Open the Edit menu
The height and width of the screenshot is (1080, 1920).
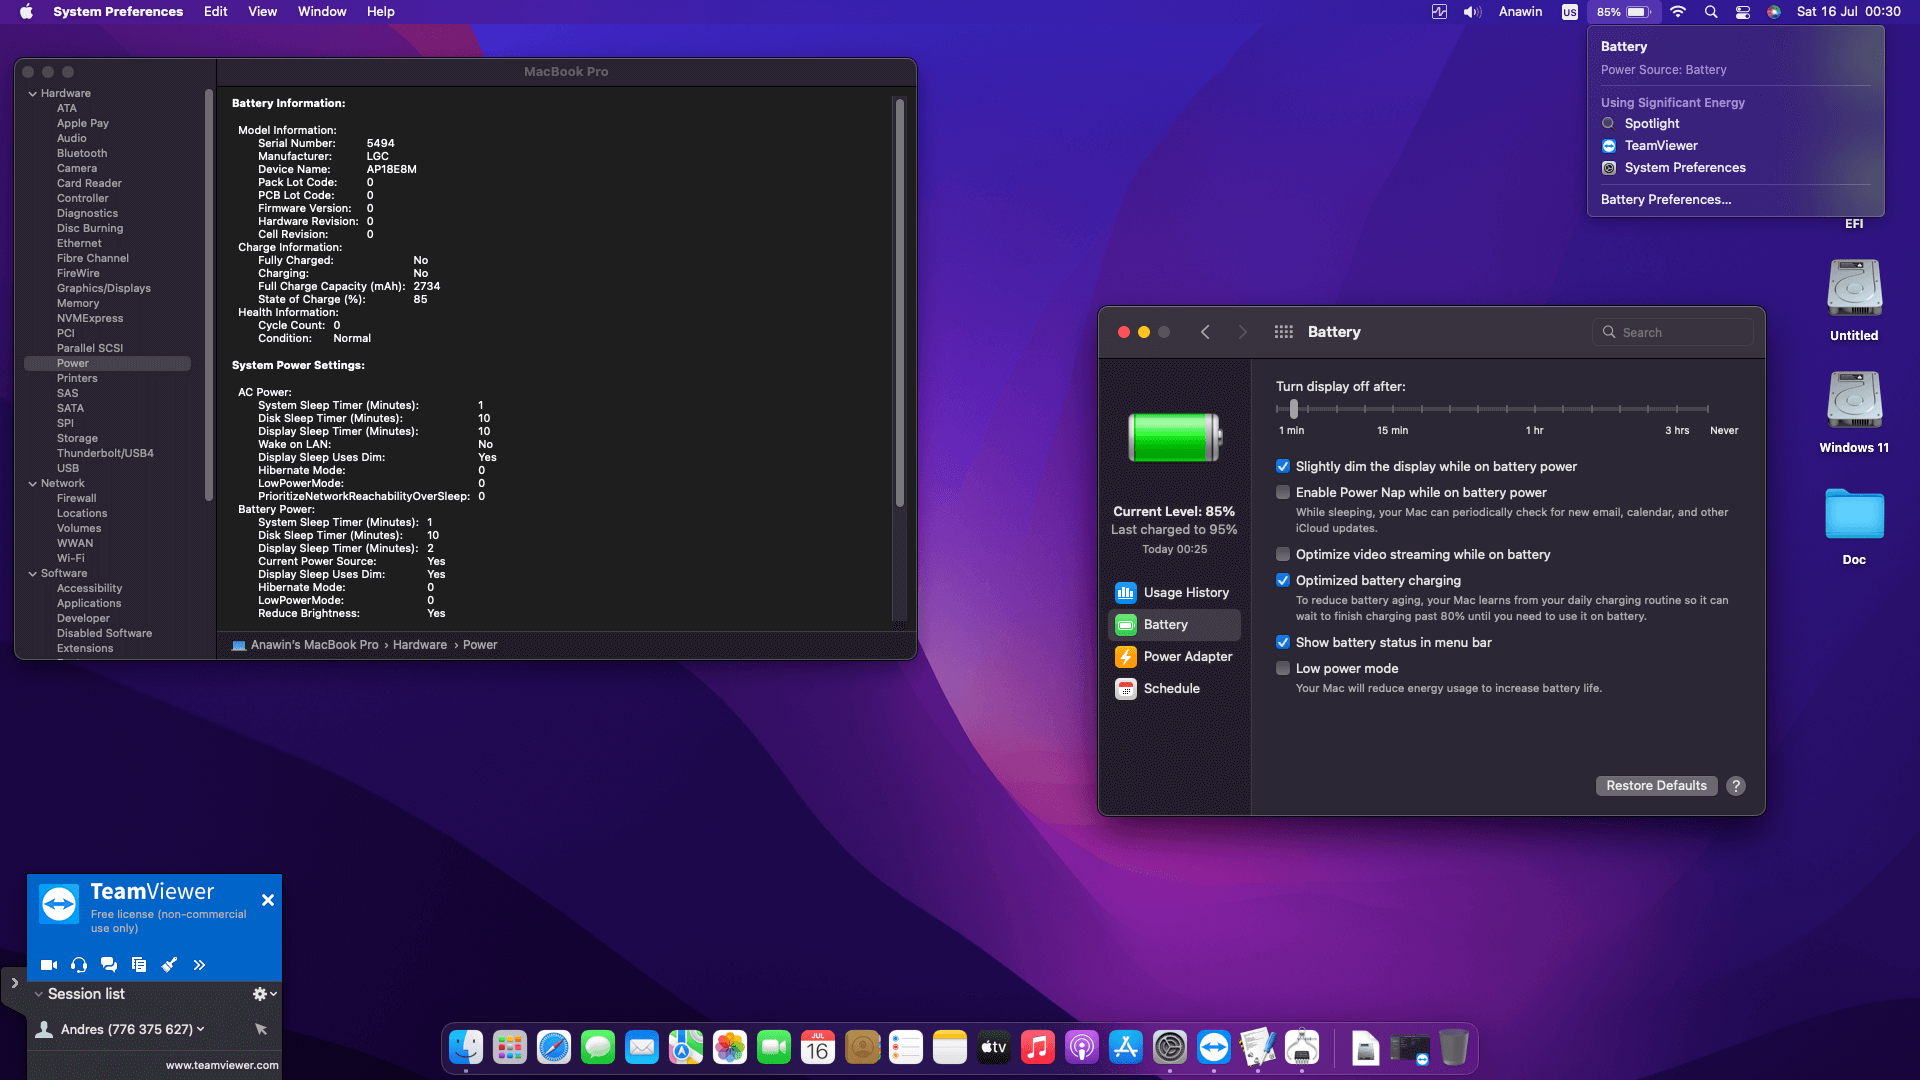[x=215, y=12]
